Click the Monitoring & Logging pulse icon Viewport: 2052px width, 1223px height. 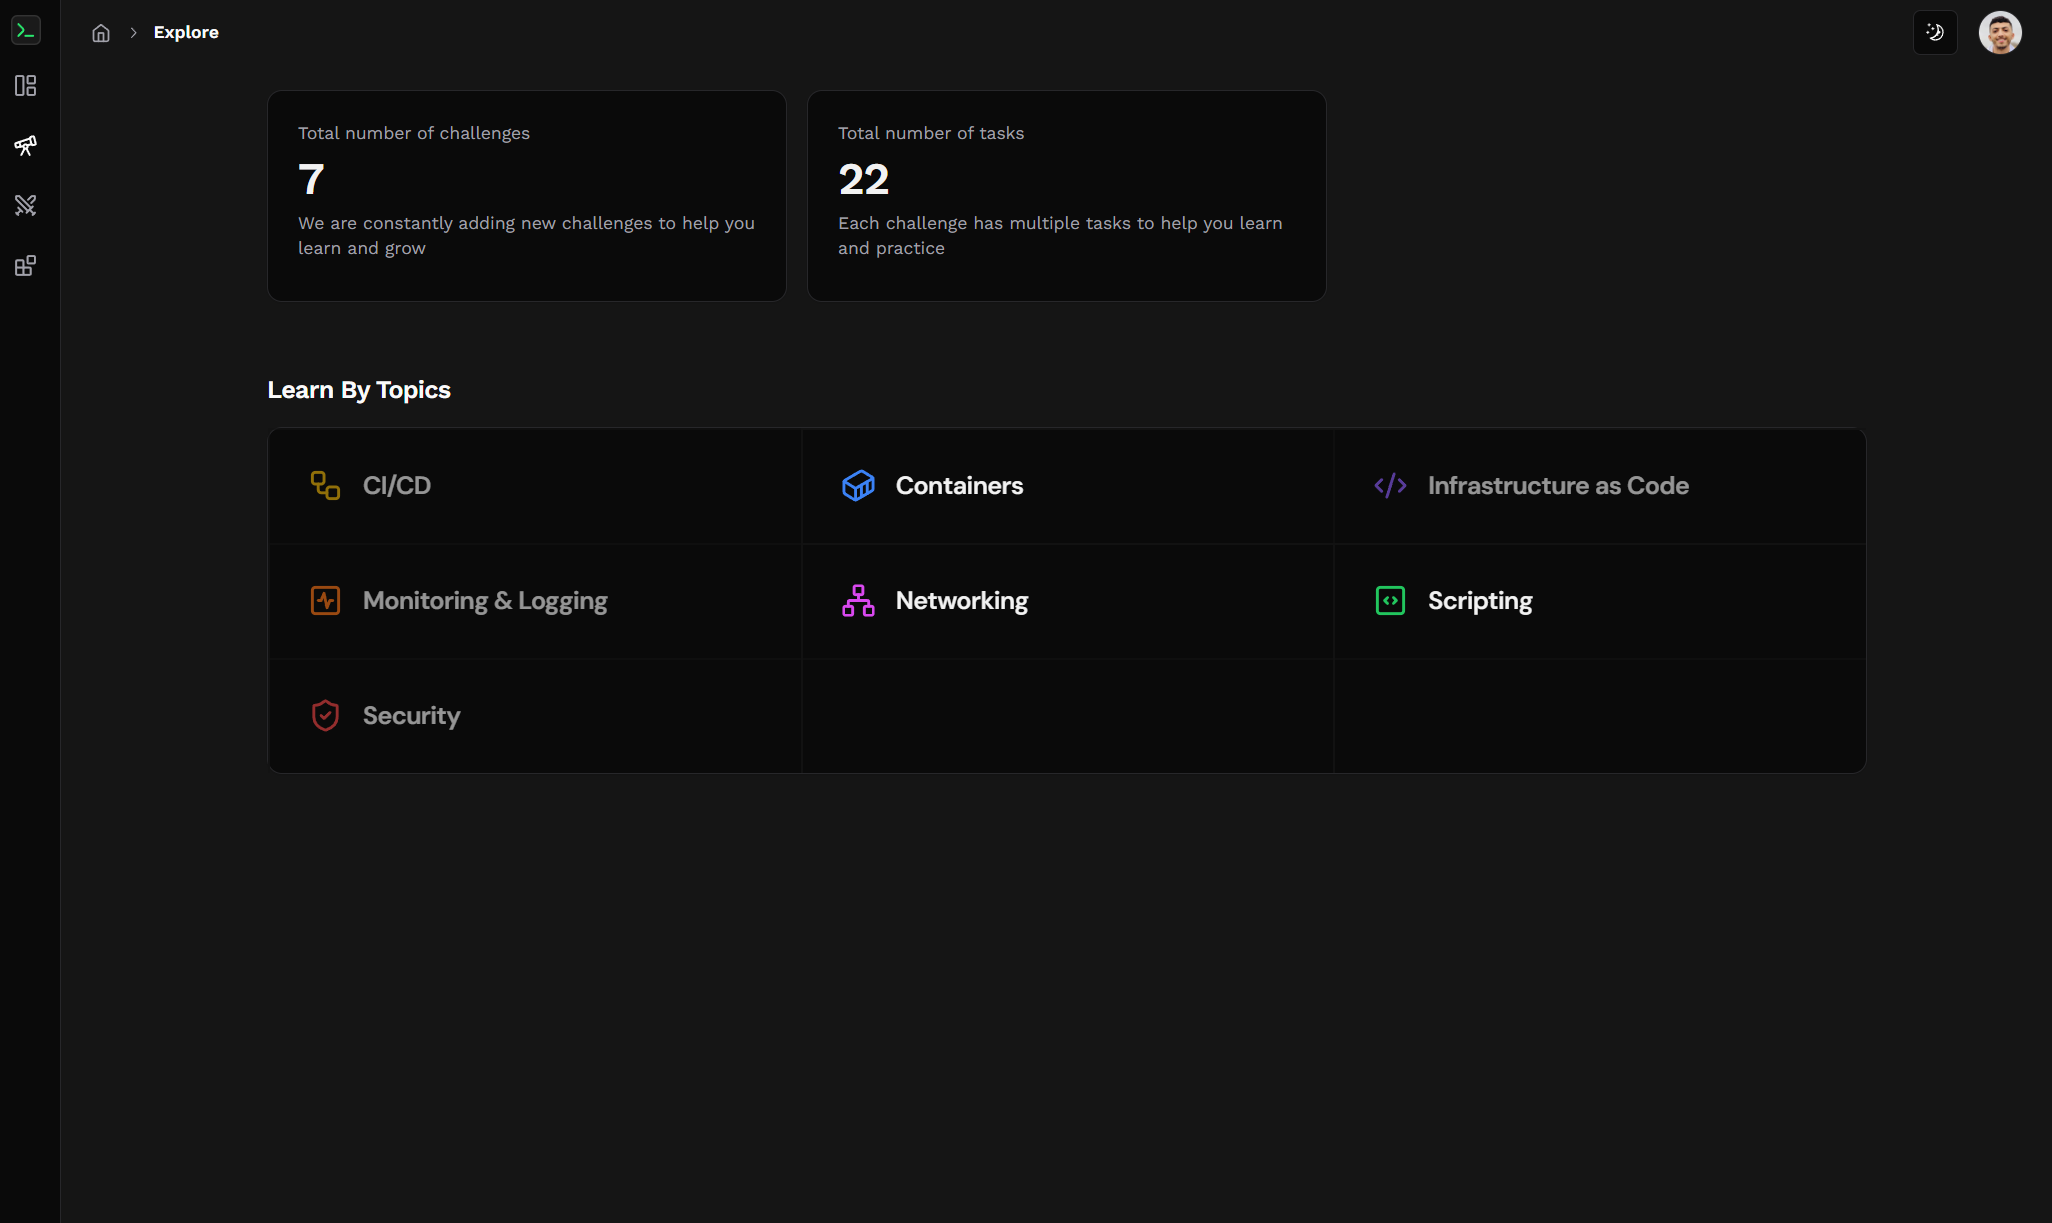point(325,601)
